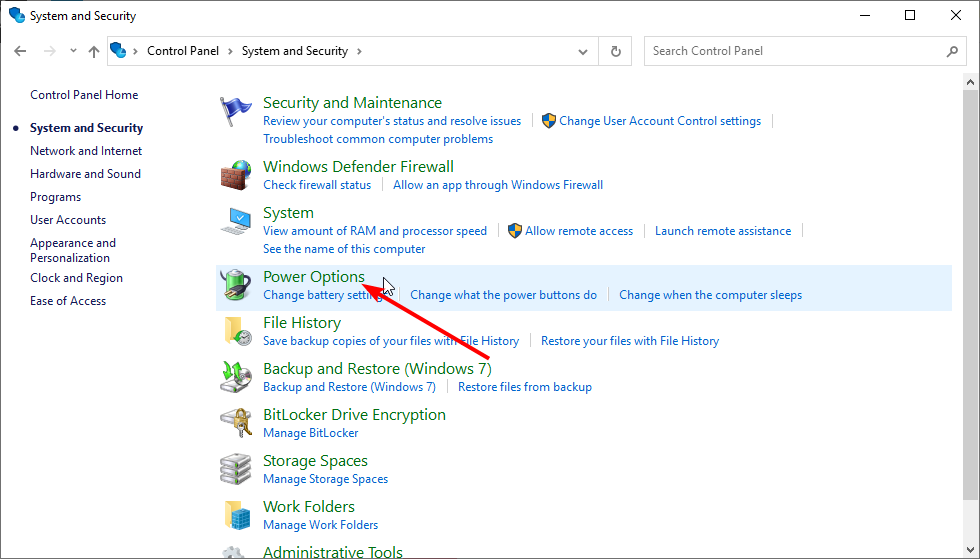Click the BitLocker Drive Encryption keys icon
The height and width of the screenshot is (559, 980).
pos(236,423)
